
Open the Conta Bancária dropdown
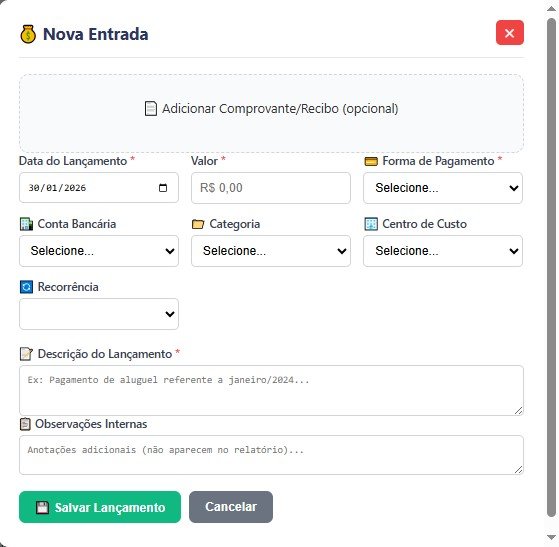pos(99,251)
